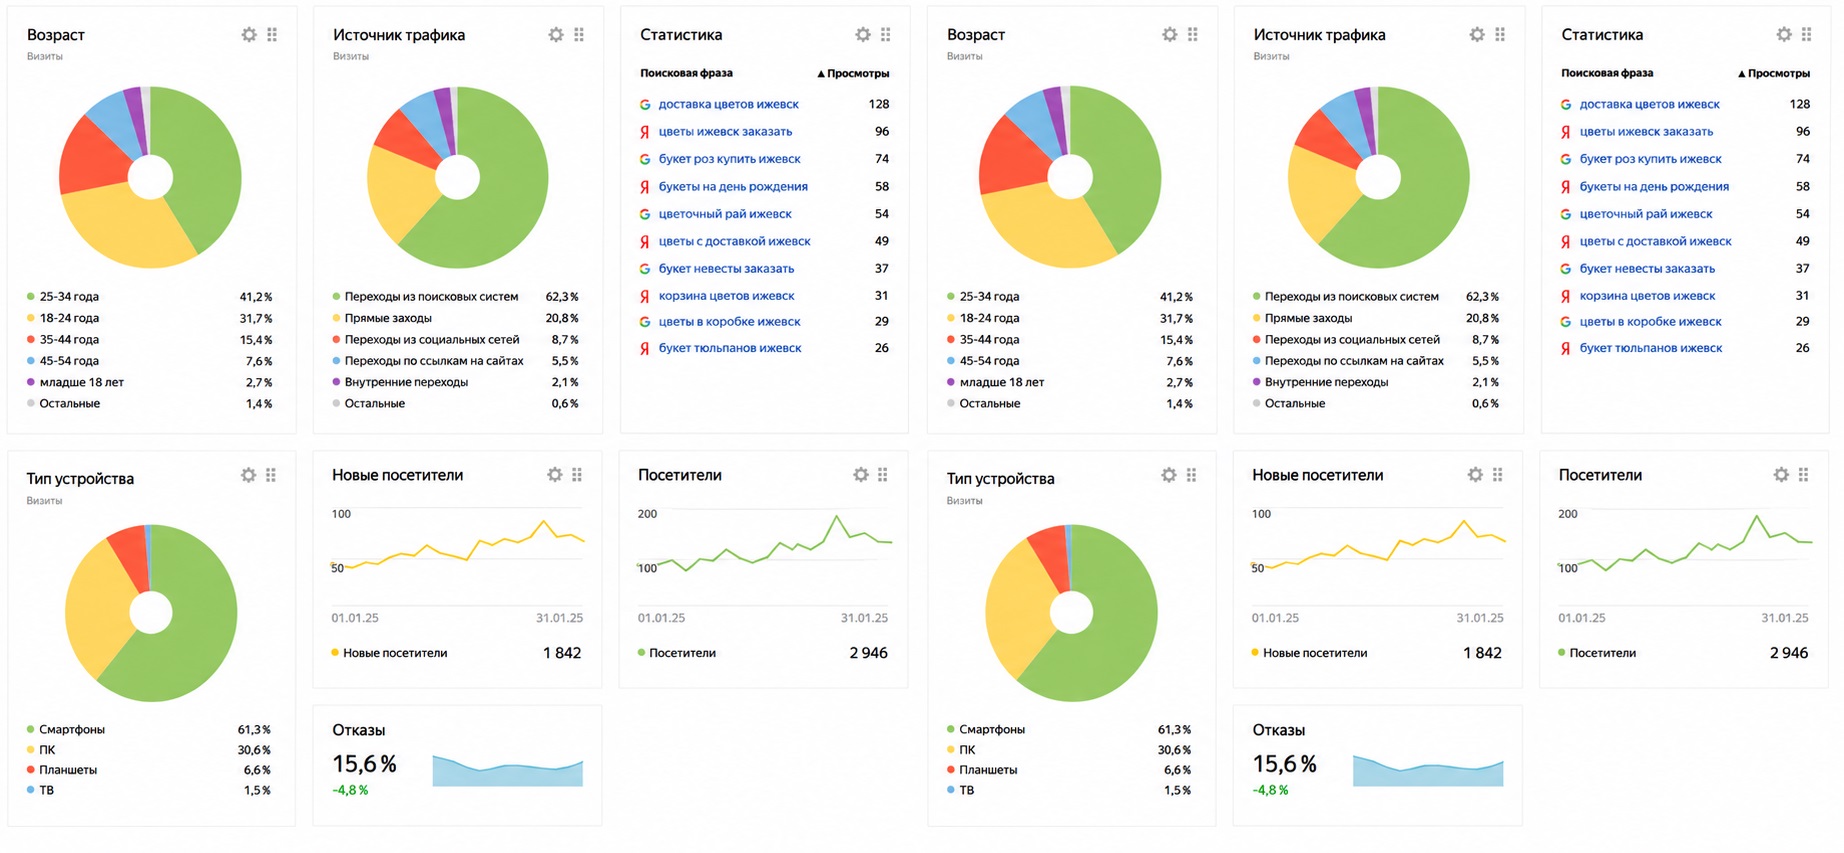Image resolution: width=1844 pixels, height=853 pixels.
Task: Open "букеты на день рождения" in left Статистика
Action: pos(733,186)
